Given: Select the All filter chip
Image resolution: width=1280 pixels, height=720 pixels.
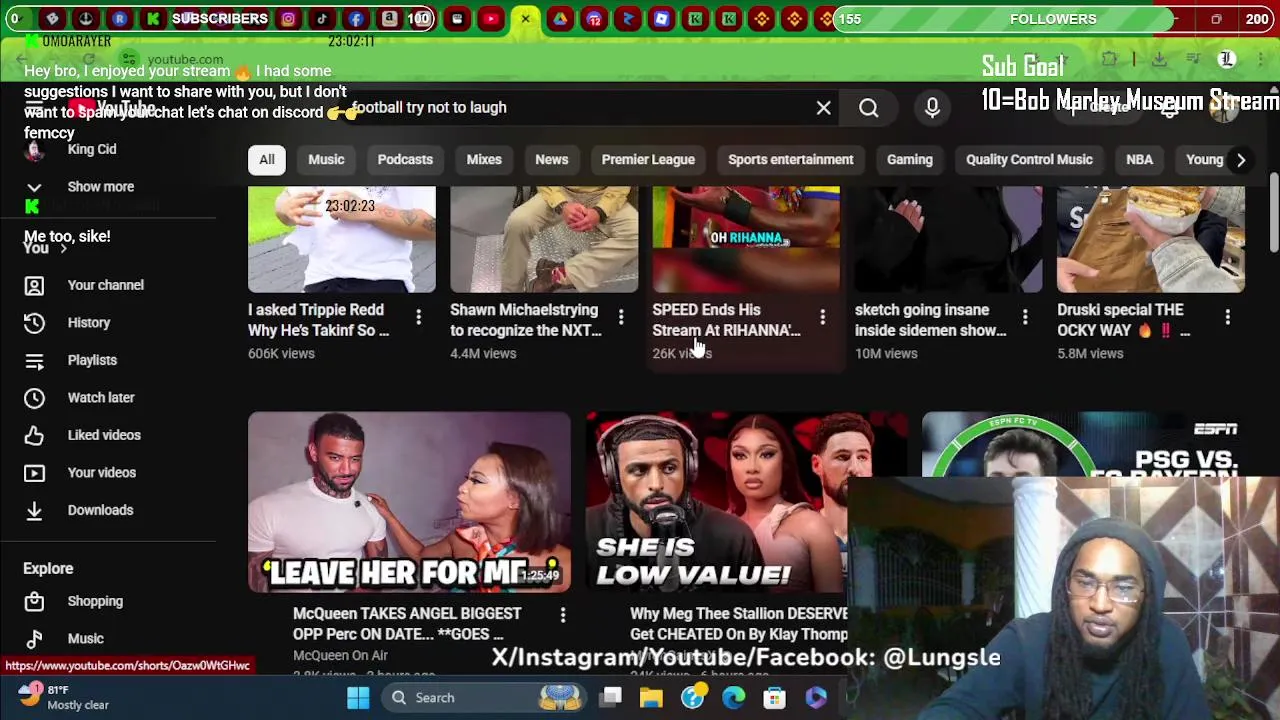Looking at the screenshot, I should click(267, 160).
